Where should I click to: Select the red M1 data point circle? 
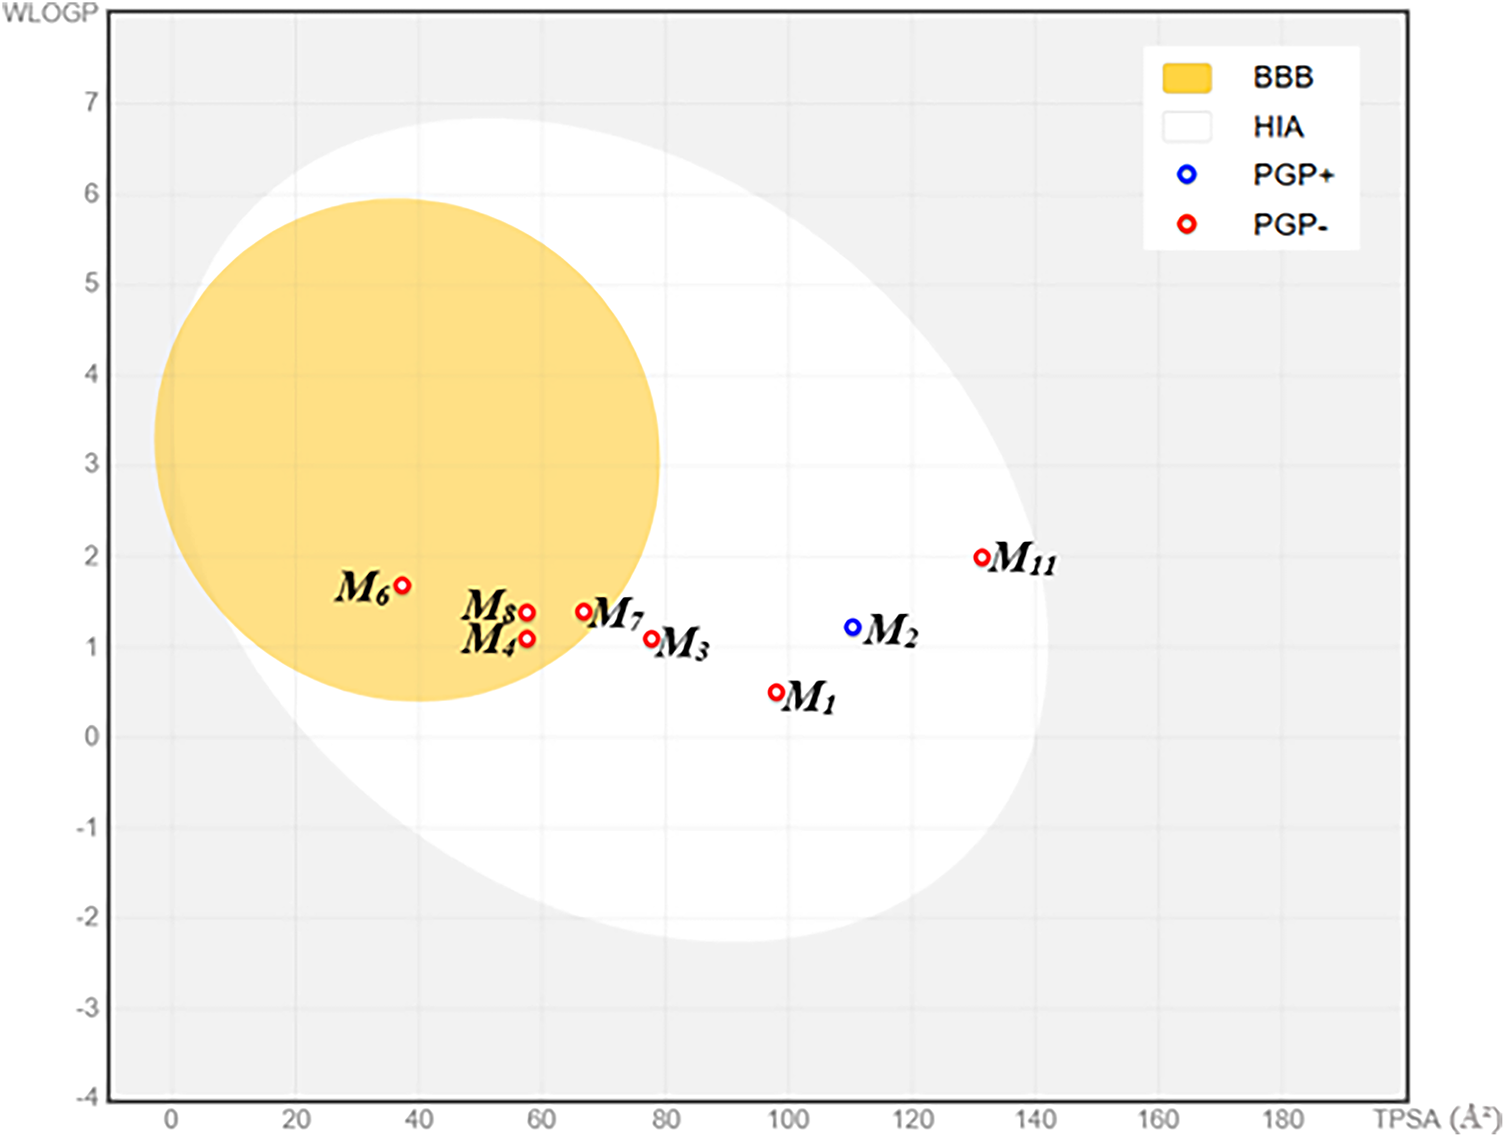(x=776, y=692)
